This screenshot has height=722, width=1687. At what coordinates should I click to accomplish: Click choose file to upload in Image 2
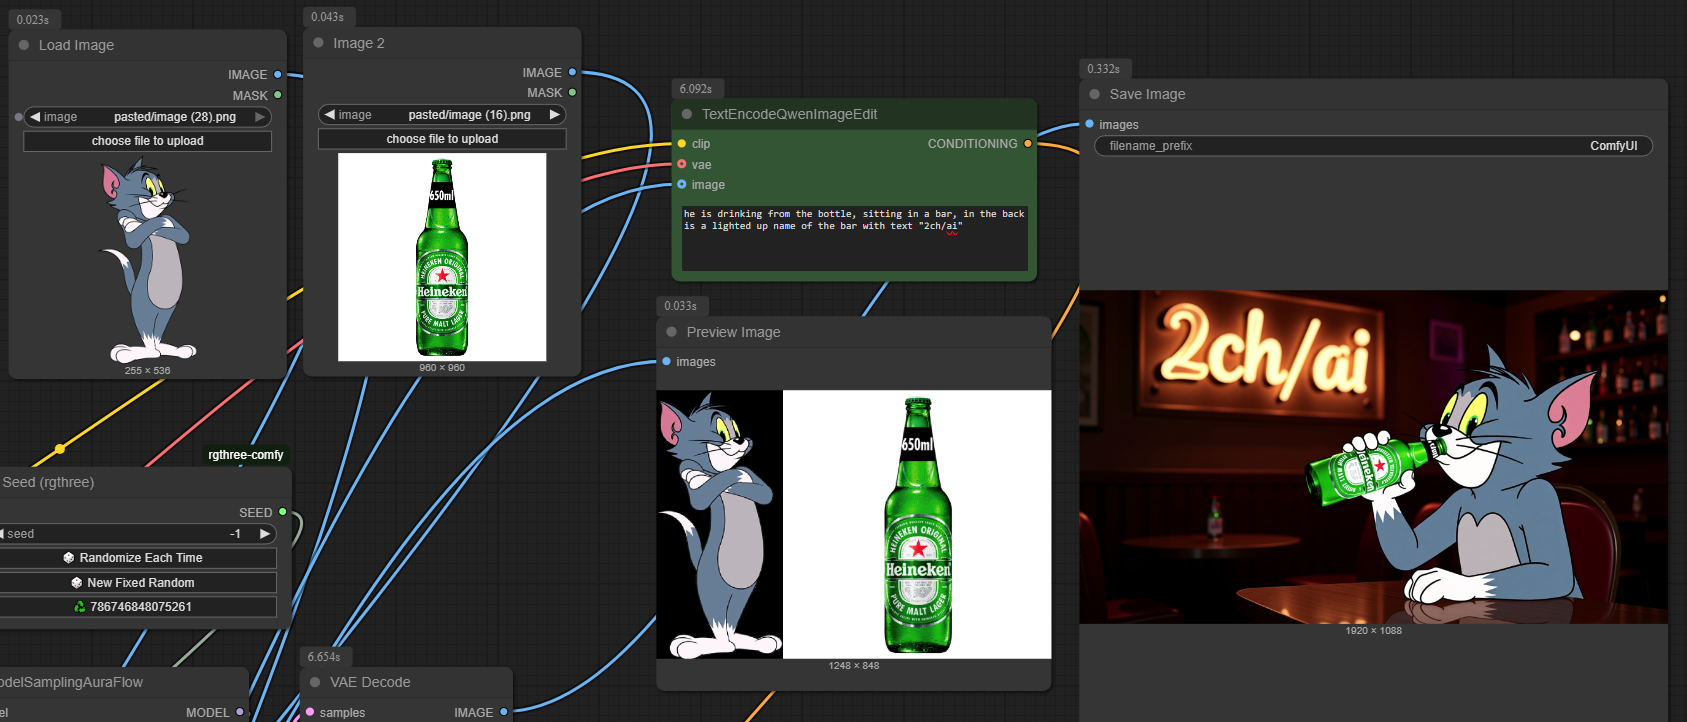click(442, 139)
